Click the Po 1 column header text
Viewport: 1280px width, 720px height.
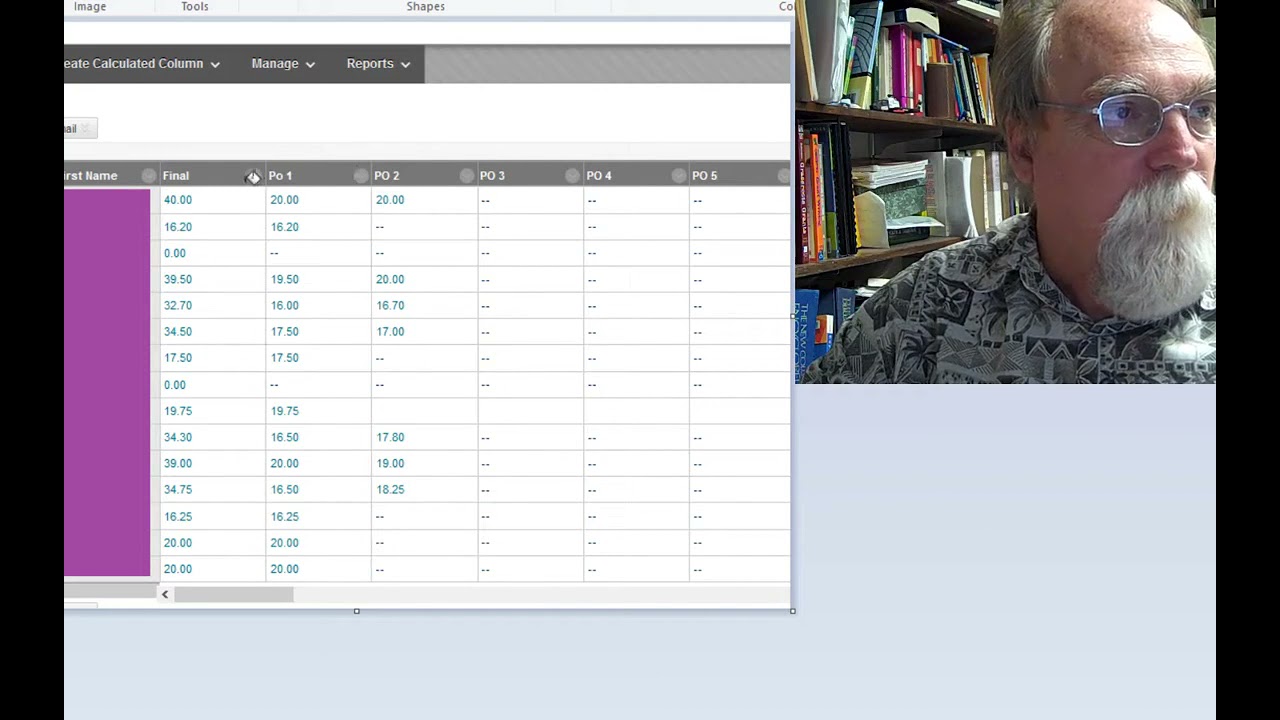point(280,176)
